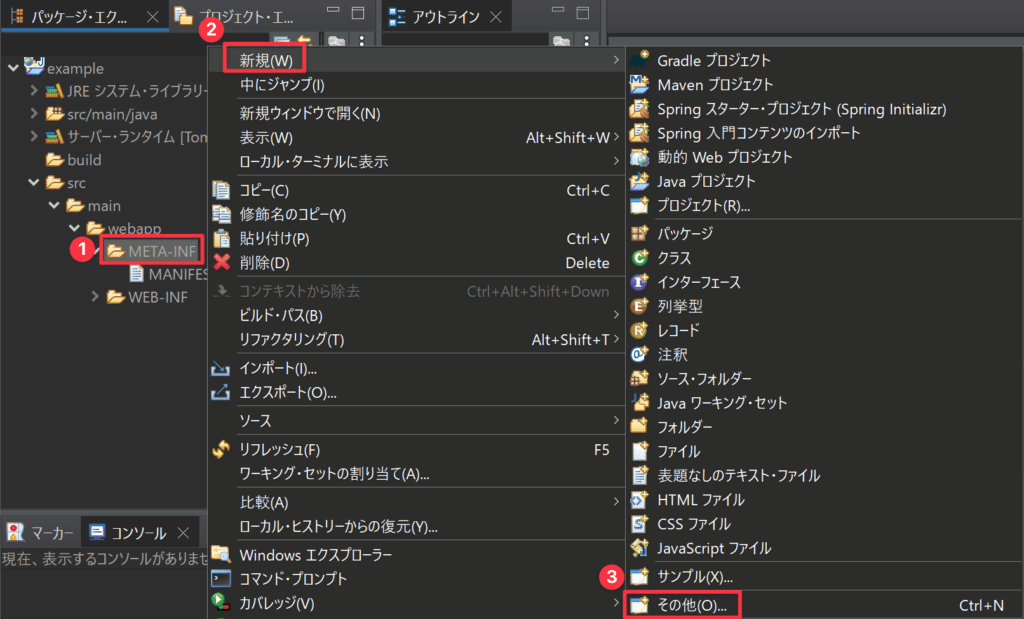
Task: Expand the src/main/java source folder
Action: pos(34,114)
